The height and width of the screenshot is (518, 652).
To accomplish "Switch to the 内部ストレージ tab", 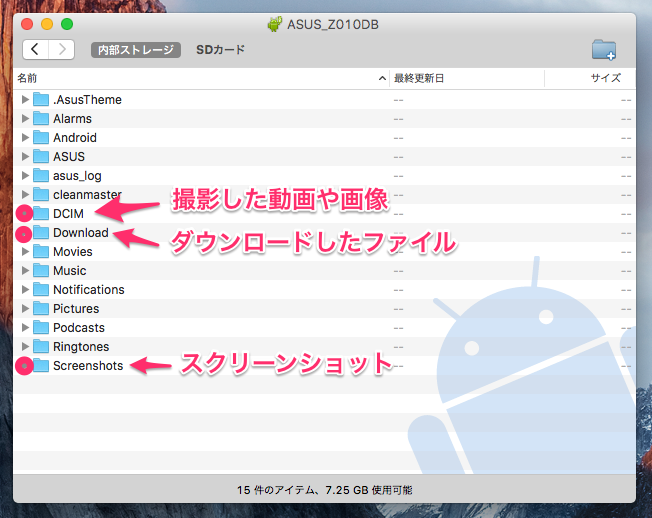I will [x=136, y=50].
